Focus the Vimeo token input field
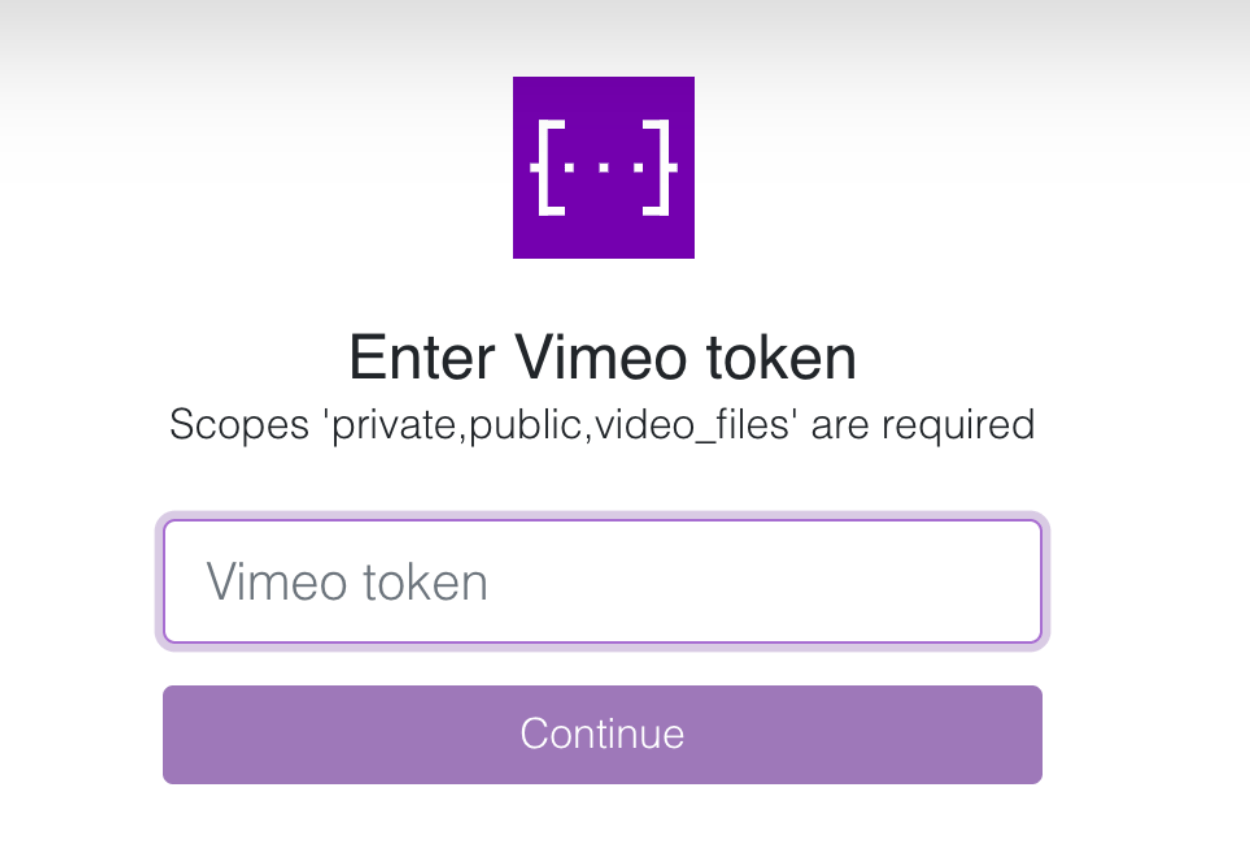 point(603,581)
